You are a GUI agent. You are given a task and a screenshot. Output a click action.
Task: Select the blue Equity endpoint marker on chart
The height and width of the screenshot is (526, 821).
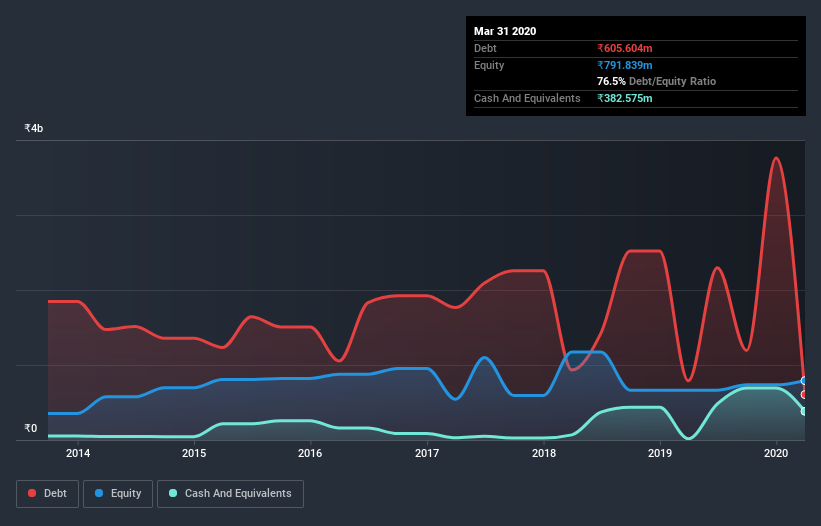tap(804, 380)
